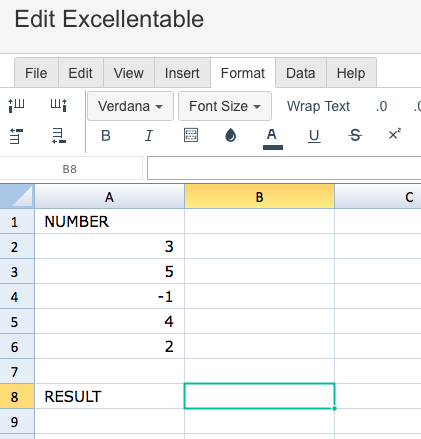421x439 pixels.
Task: Open the Verdana font dropdown
Action: coord(130,106)
